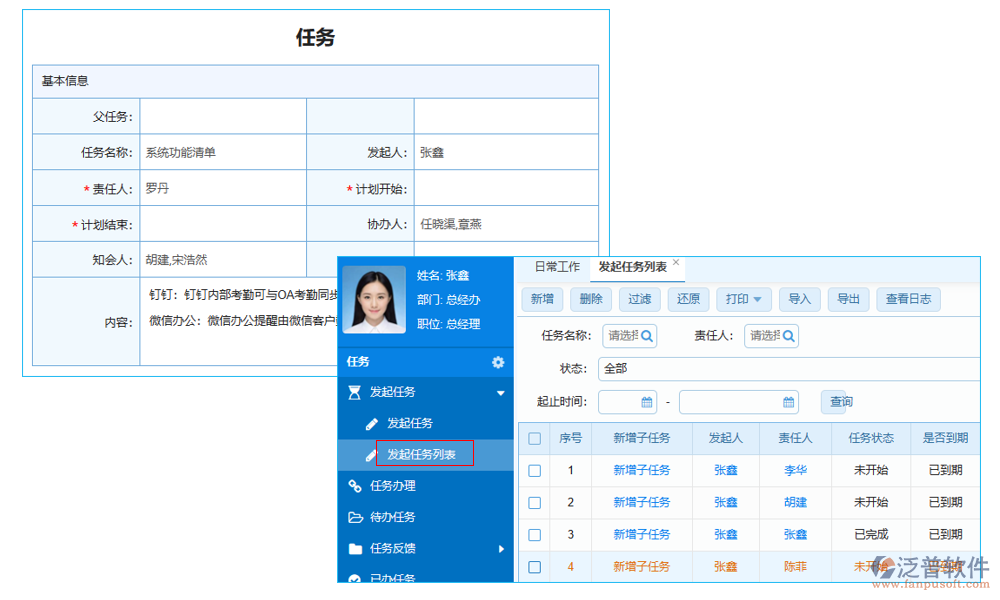Image resolution: width=1000 pixels, height=600 pixels.
Task: Click the hourglass icon beside 发起任务
Action: (356, 391)
